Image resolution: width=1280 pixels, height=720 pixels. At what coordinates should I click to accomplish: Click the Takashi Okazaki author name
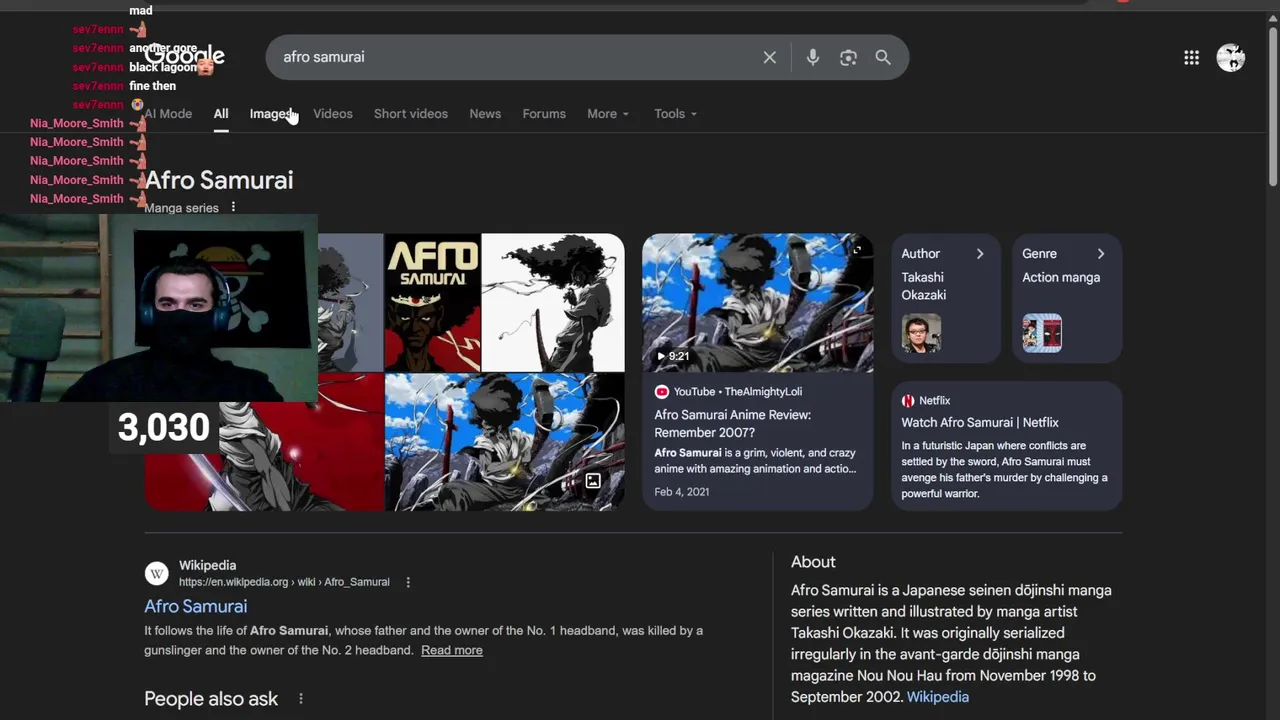click(x=924, y=286)
